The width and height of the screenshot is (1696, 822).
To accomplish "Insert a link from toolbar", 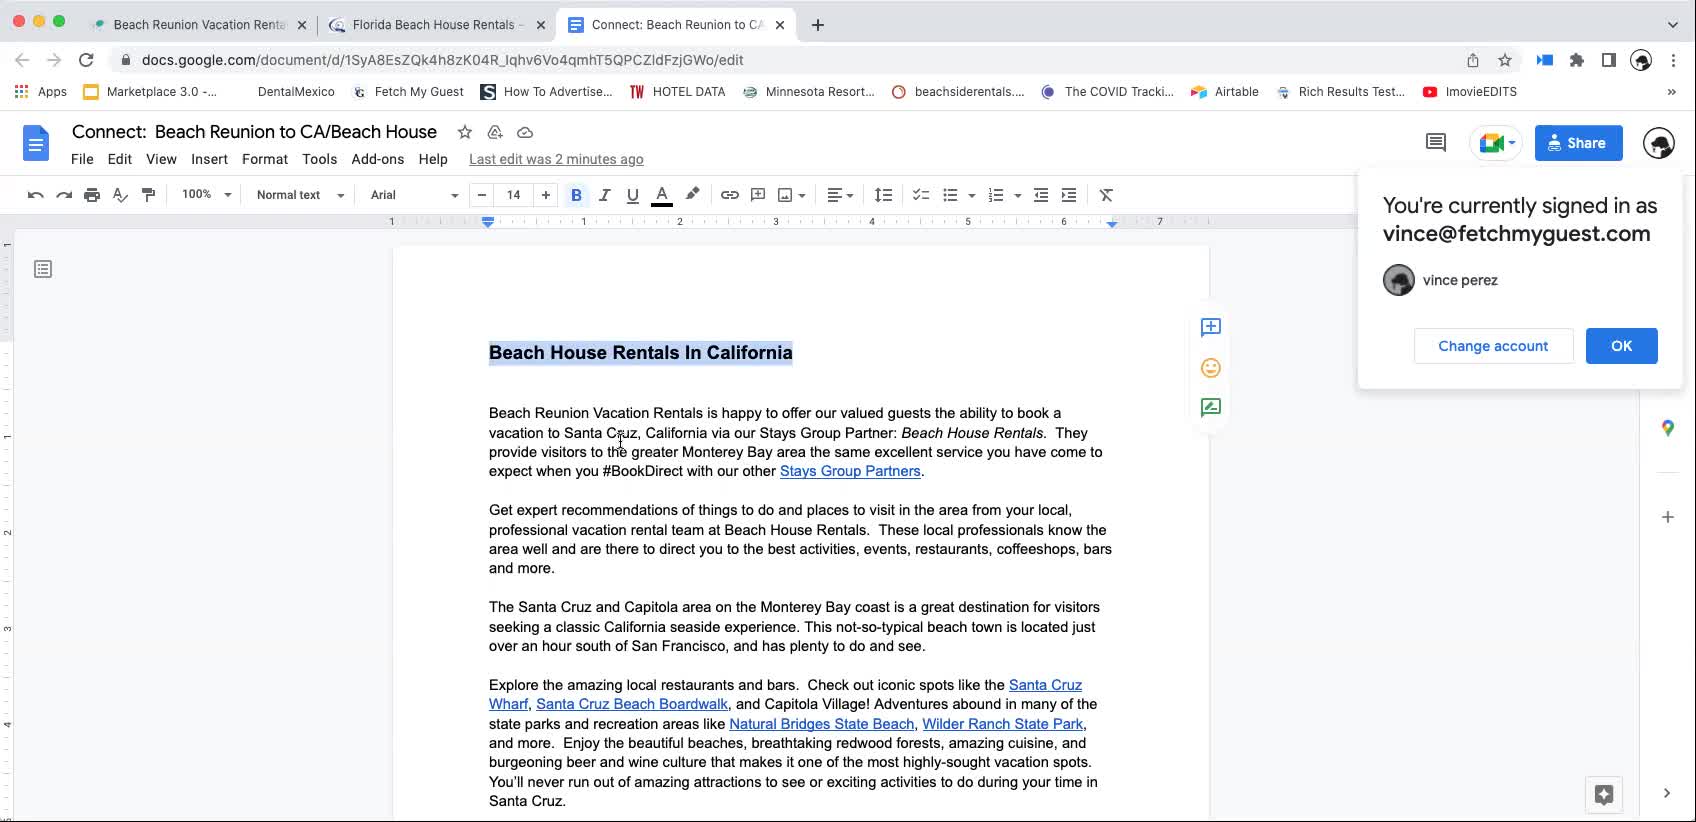I will [x=730, y=195].
